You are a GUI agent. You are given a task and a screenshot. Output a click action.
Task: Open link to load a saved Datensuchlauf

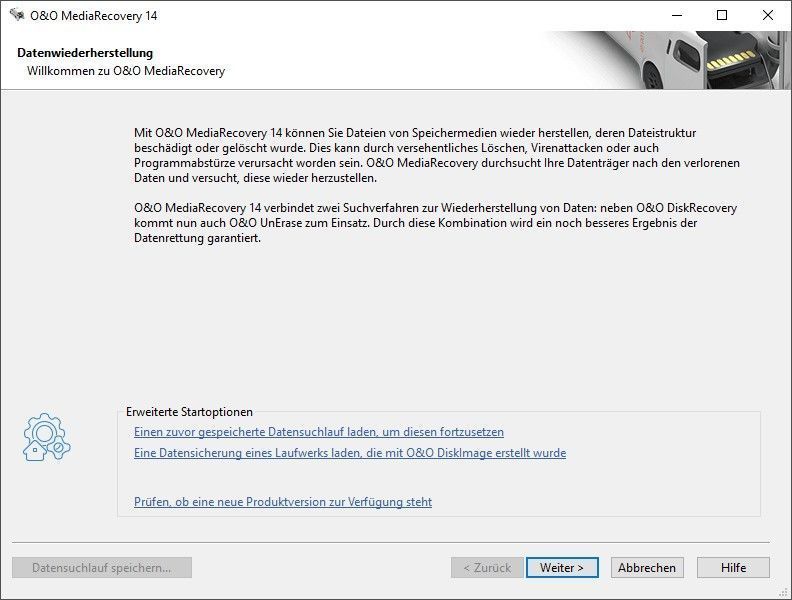pos(318,432)
